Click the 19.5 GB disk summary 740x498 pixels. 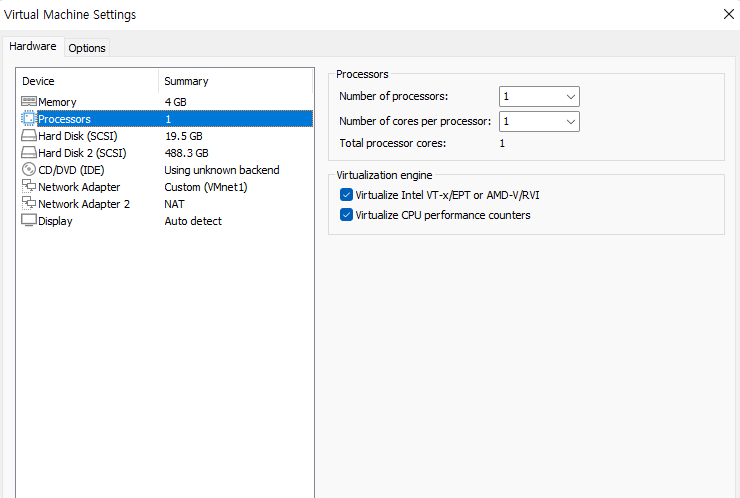click(x=184, y=136)
